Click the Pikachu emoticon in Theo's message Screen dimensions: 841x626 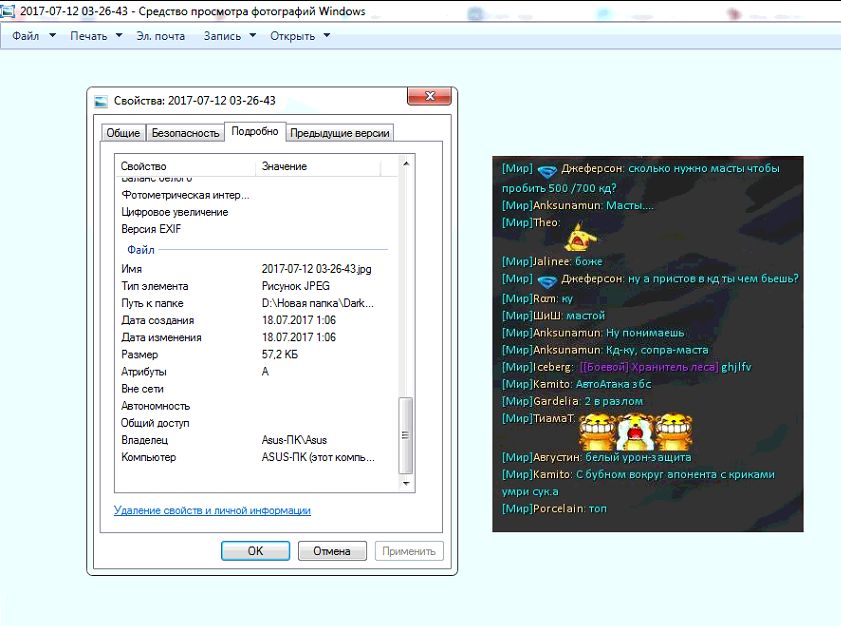[x=579, y=238]
